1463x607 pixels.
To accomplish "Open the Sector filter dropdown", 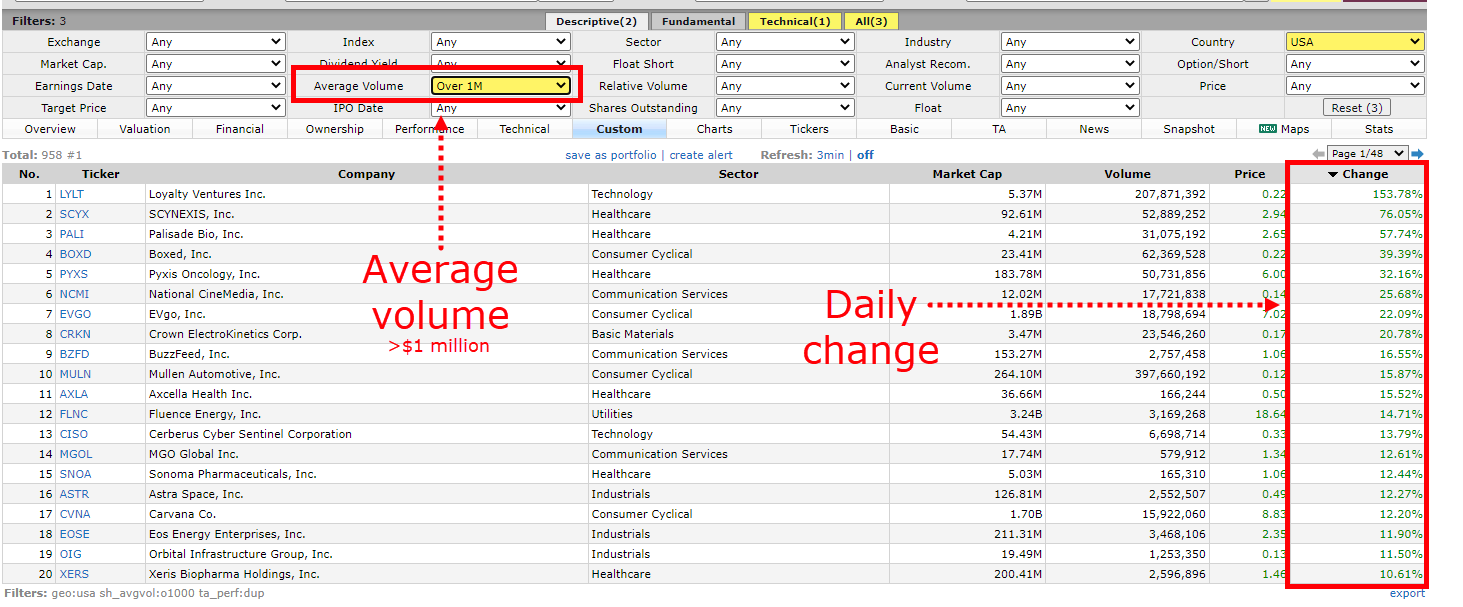I will point(785,42).
